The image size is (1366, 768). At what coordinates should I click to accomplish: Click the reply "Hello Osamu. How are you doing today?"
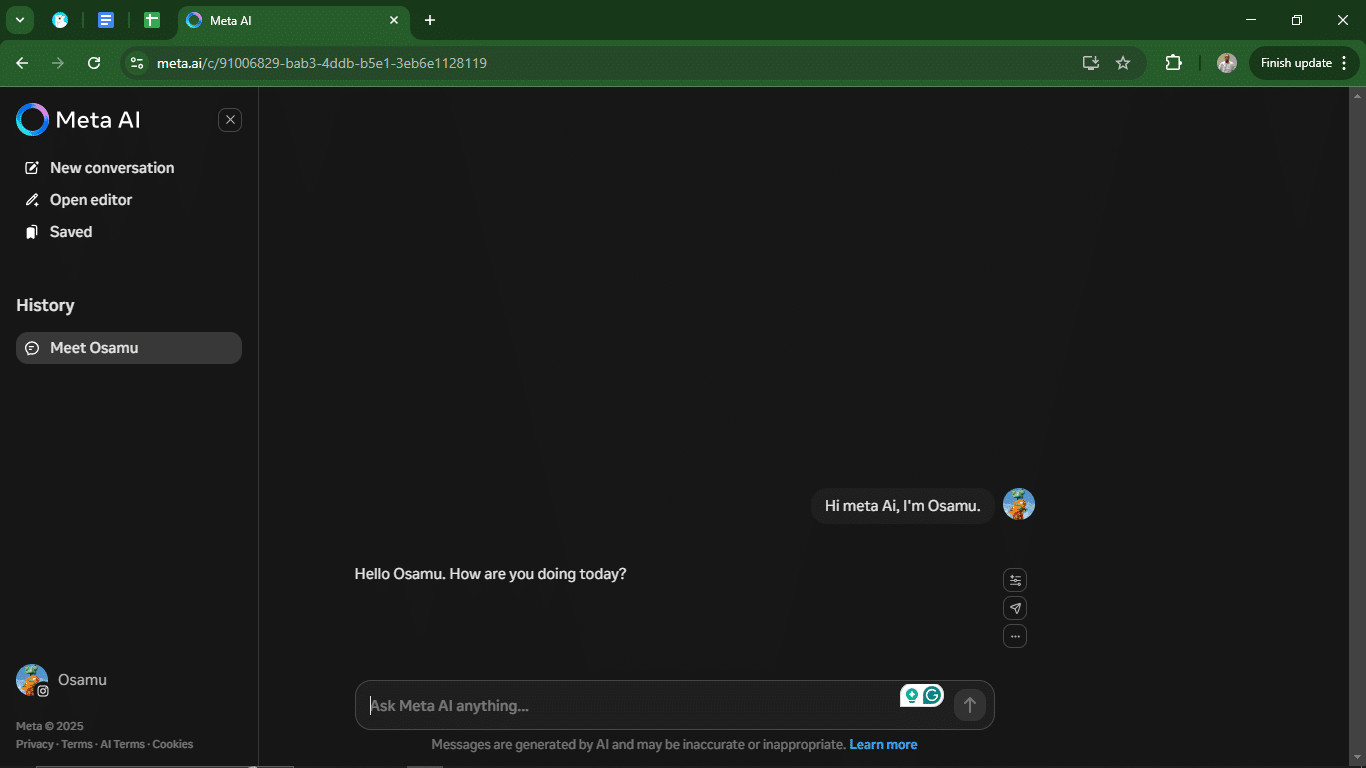(490, 574)
